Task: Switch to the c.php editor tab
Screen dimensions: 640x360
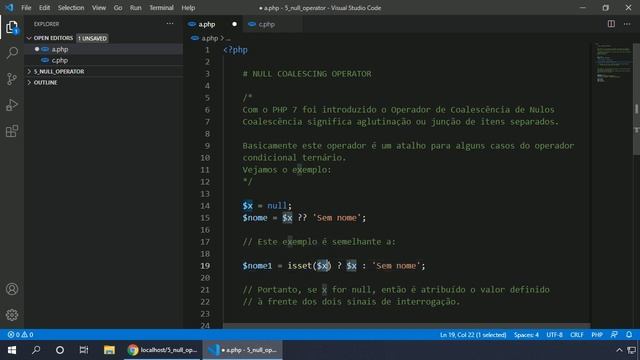Action: pyautogui.click(x=273, y=24)
